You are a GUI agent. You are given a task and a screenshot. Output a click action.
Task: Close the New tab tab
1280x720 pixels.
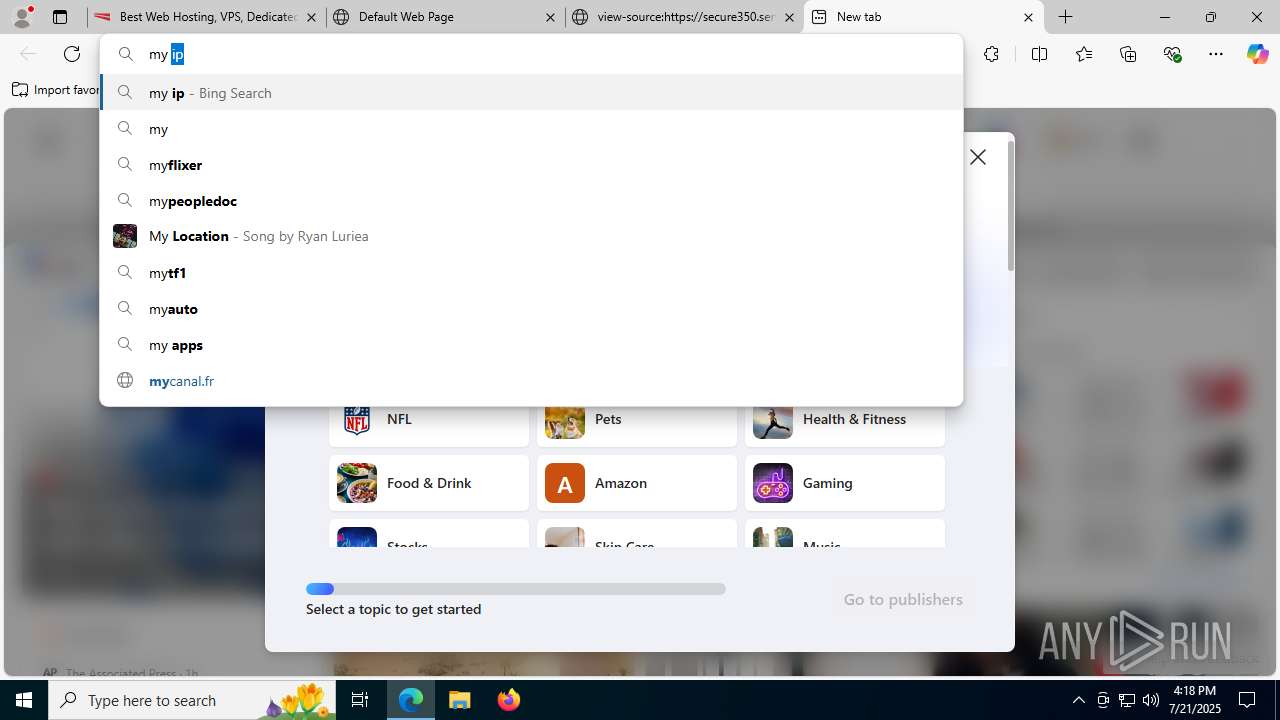pos(1028,17)
